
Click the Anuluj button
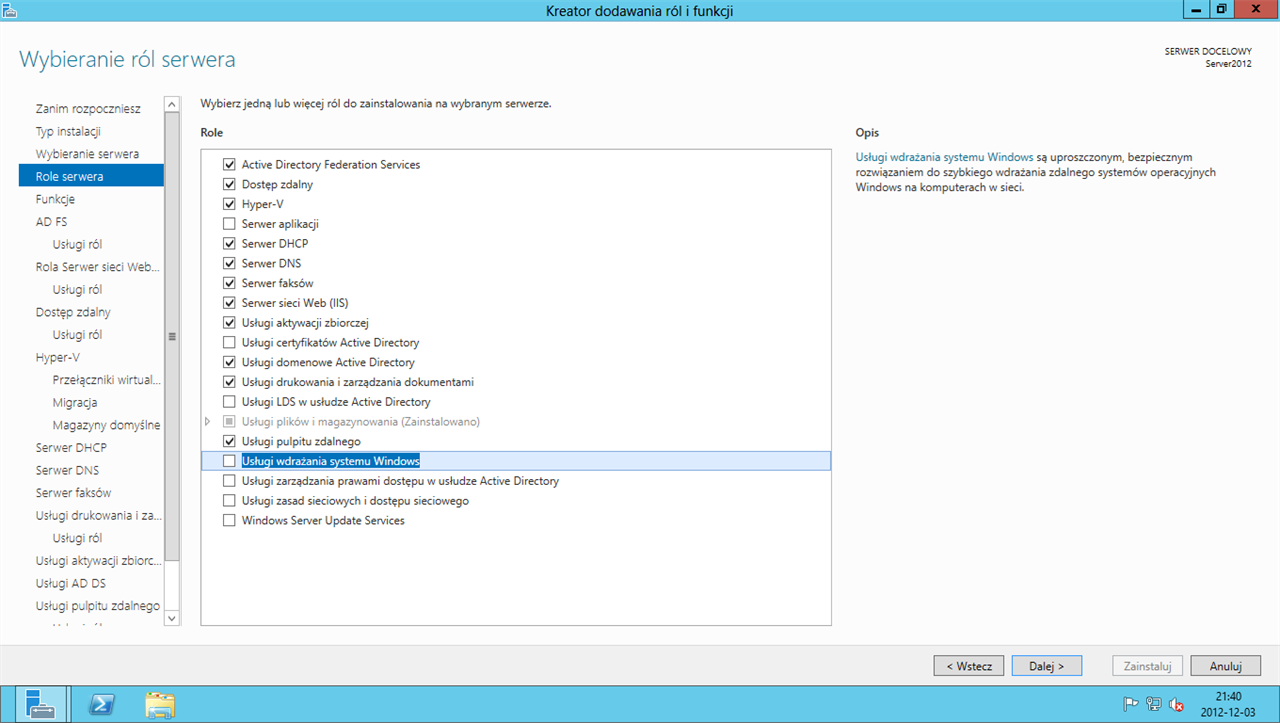tap(1225, 665)
